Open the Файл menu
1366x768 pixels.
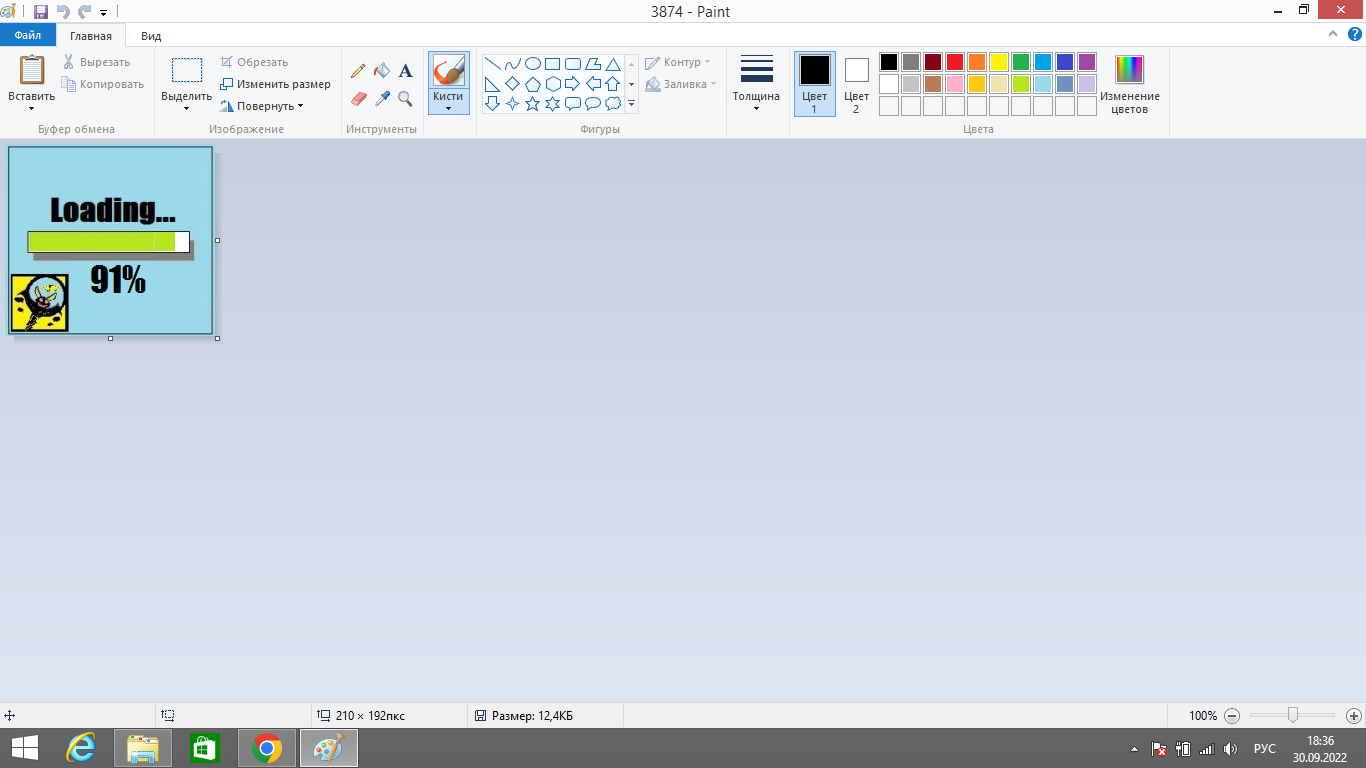click(27, 36)
